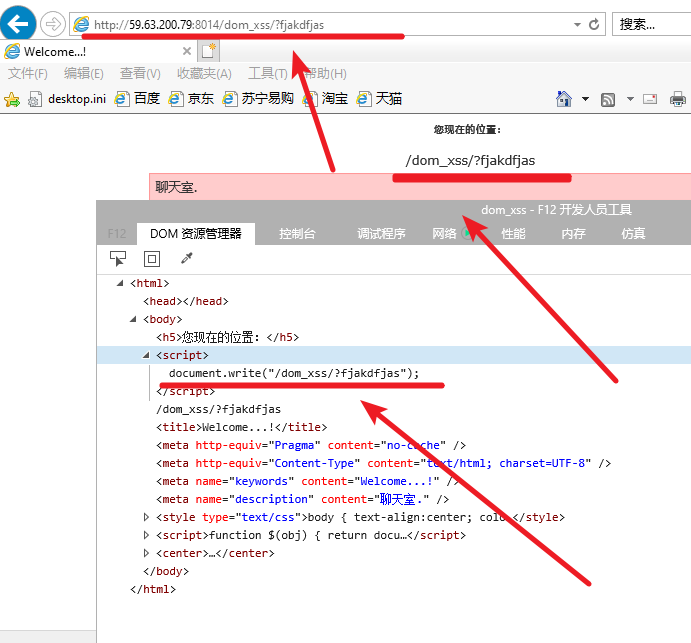The height and width of the screenshot is (643, 691).
Task: Open the desktop.ini favorites link
Action: click(68, 99)
